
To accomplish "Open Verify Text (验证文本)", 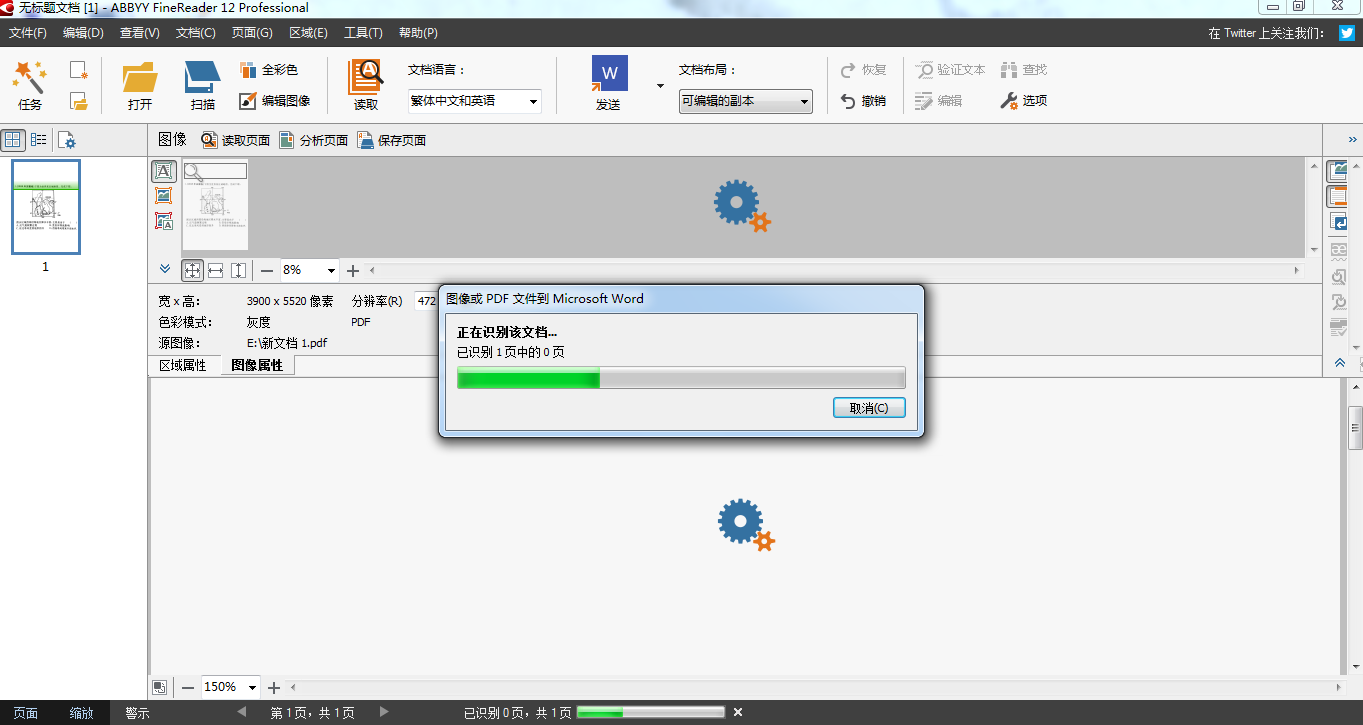I will coord(950,70).
